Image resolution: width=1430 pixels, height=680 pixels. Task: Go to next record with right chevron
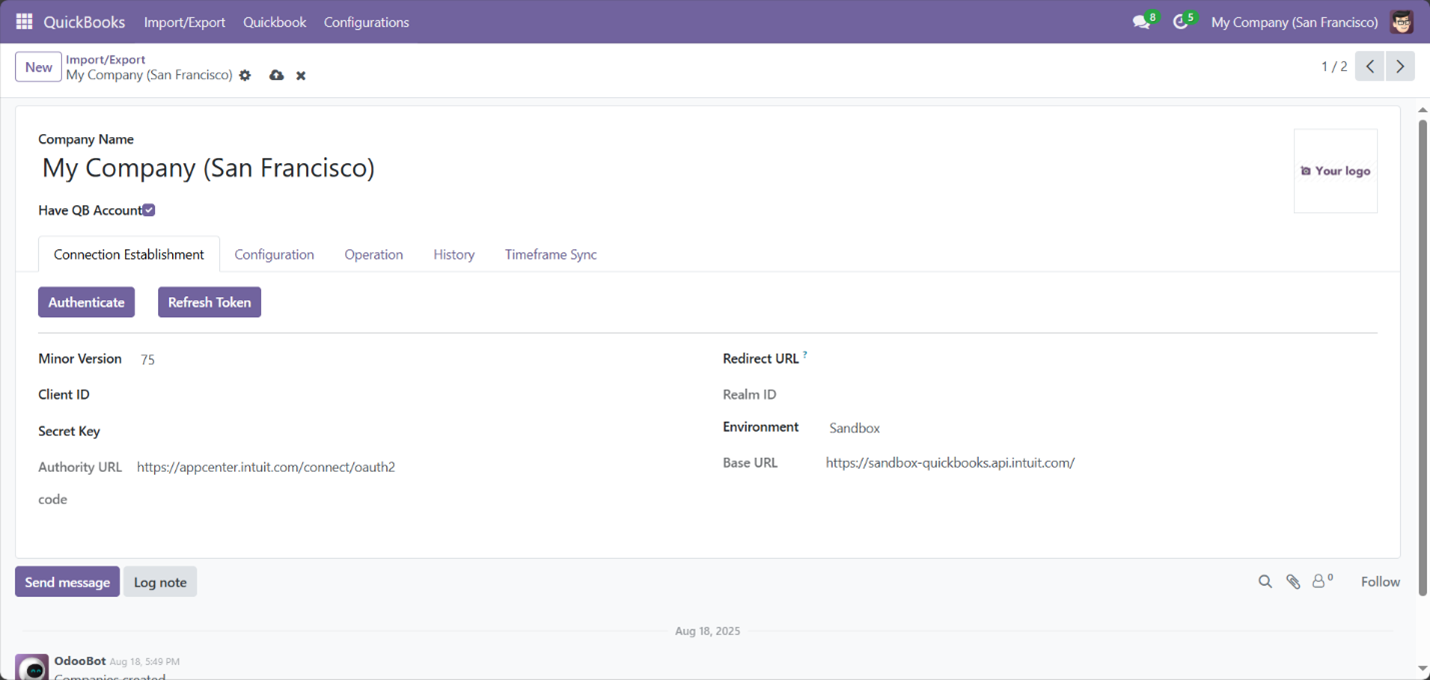coord(1399,66)
